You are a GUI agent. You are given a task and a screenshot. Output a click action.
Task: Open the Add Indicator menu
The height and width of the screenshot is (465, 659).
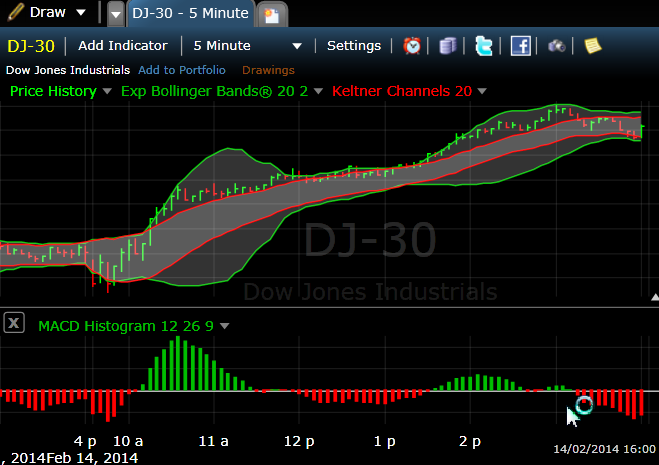(x=123, y=45)
